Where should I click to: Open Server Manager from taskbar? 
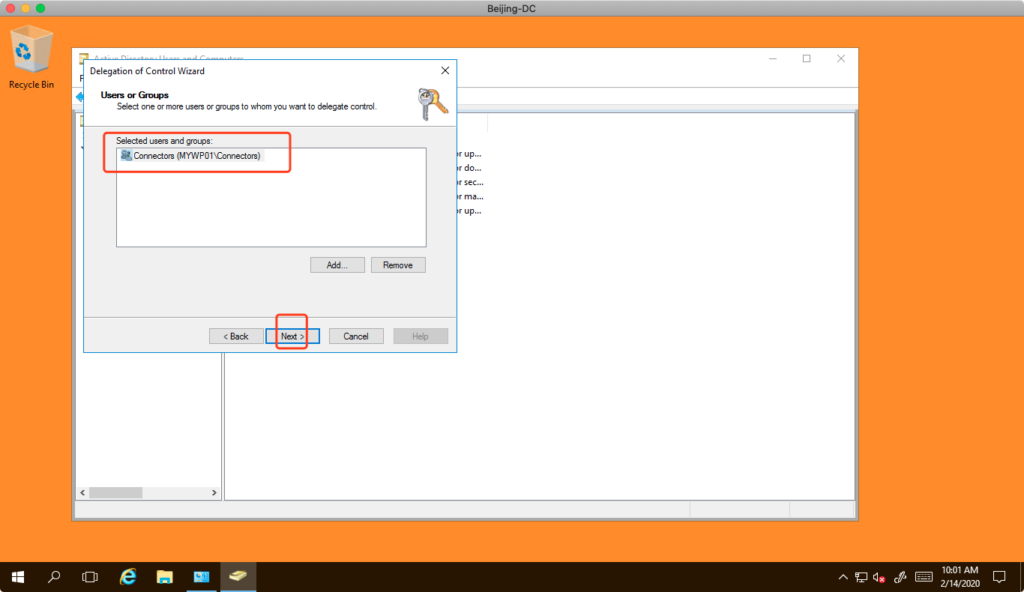tap(201, 577)
